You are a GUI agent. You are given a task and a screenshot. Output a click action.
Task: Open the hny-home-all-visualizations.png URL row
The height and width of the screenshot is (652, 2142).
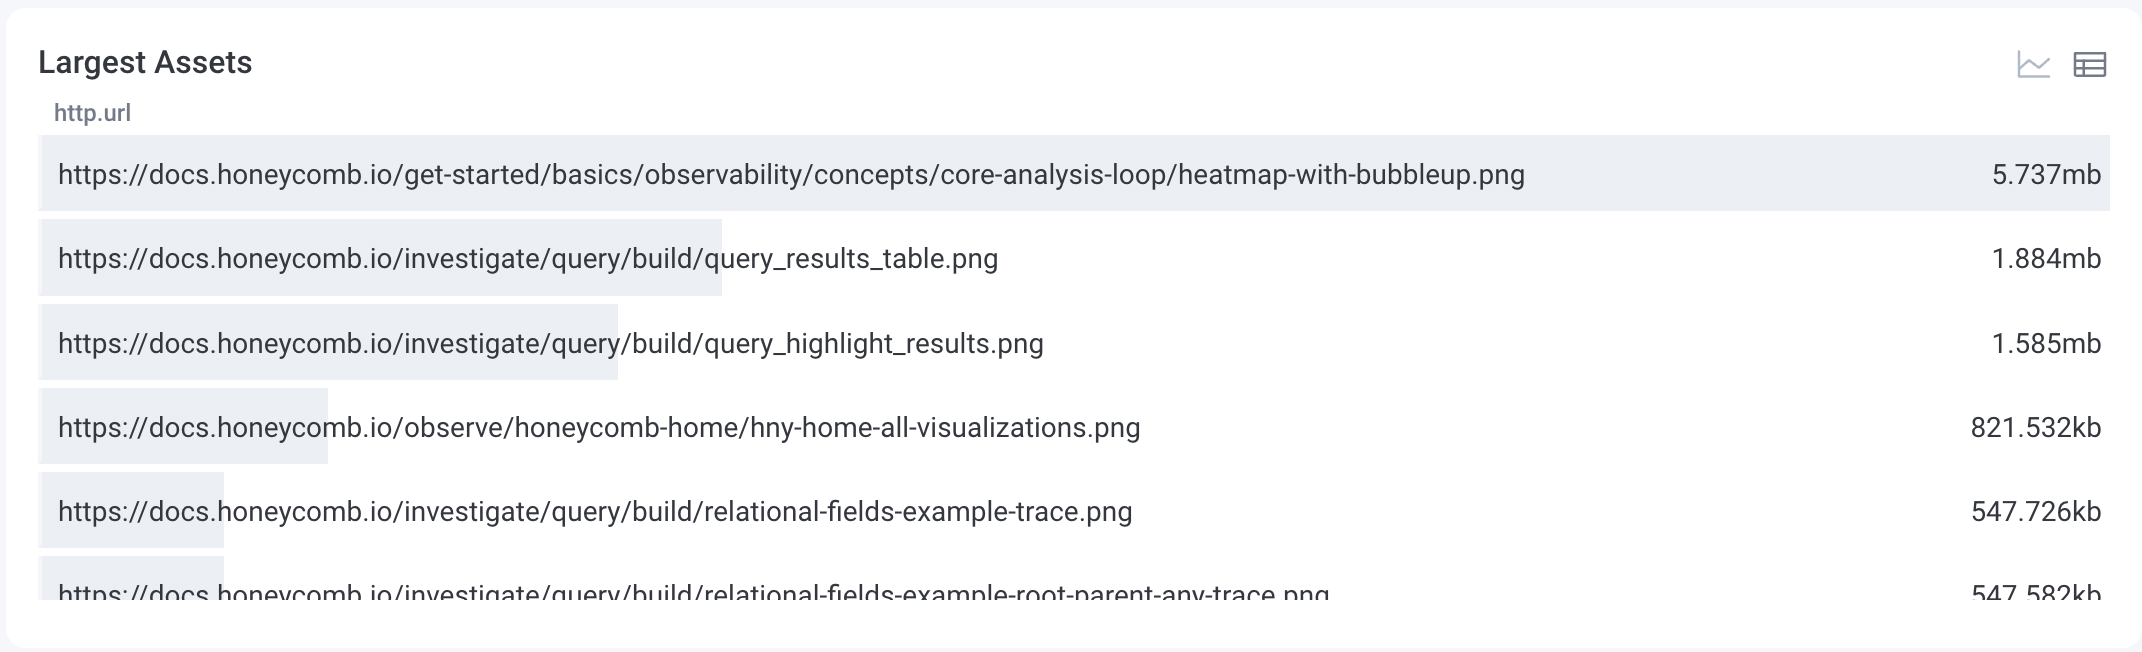[599, 428]
